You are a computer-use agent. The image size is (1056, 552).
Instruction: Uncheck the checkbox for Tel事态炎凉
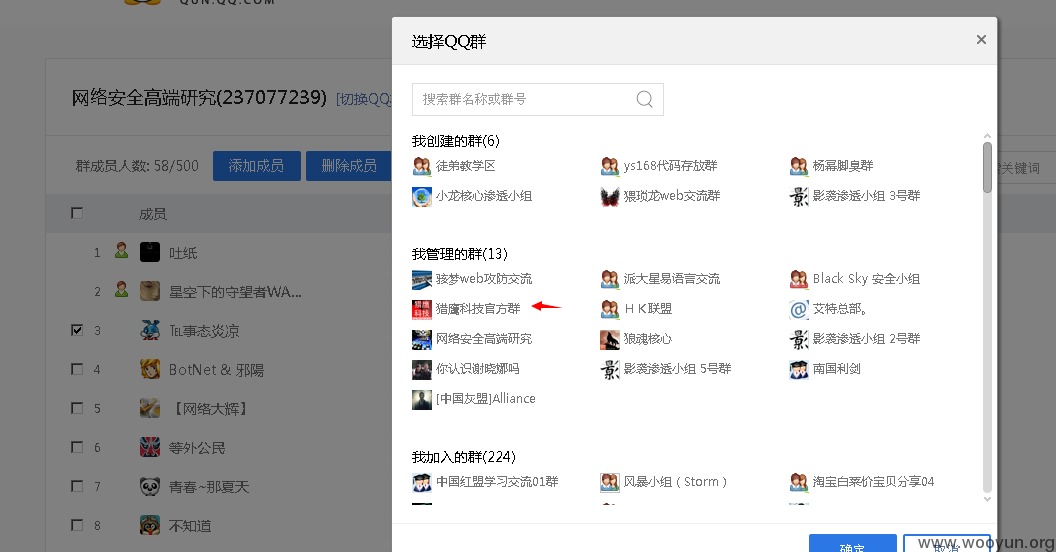point(77,330)
